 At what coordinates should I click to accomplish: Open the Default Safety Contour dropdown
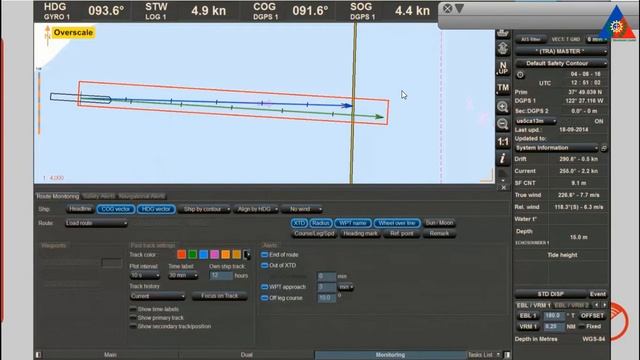coord(561,63)
